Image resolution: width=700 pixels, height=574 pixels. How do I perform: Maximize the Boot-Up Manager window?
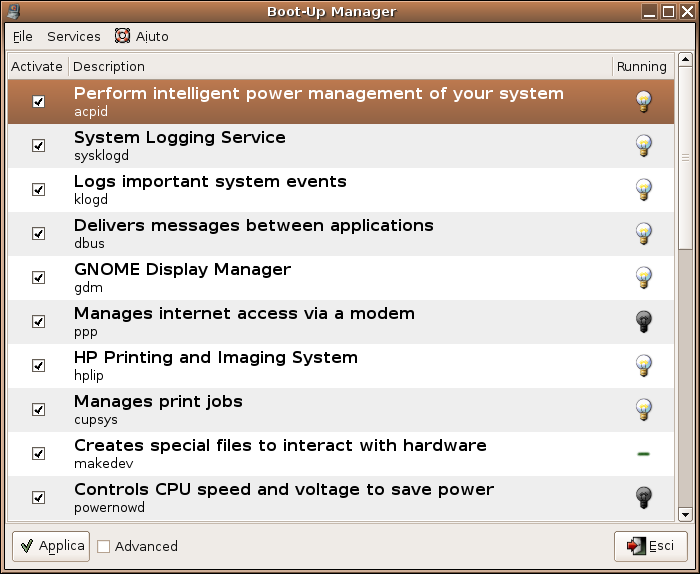pyautogui.click(x=668, y=12)
